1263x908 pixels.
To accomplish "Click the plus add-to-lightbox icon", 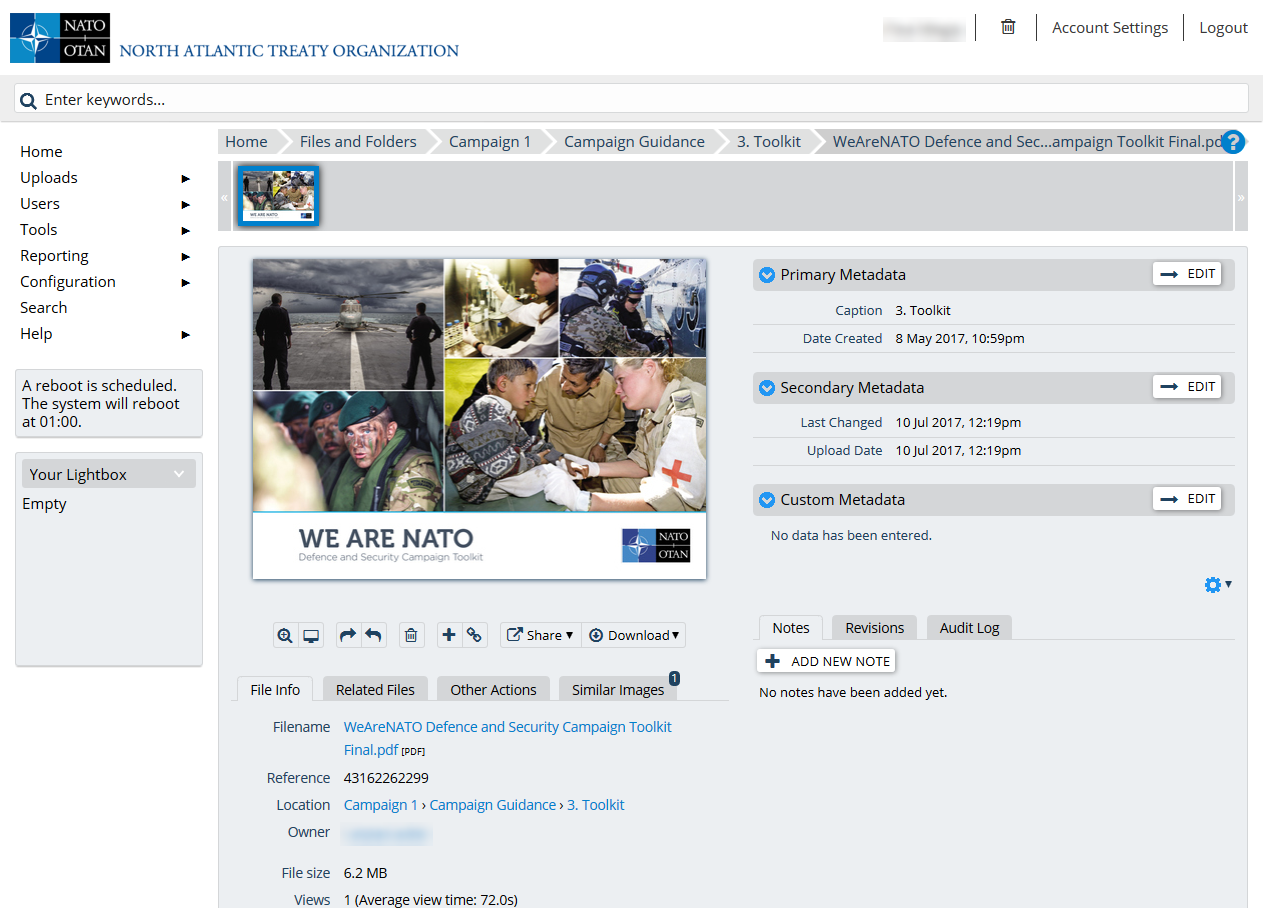I will point(449,635).
